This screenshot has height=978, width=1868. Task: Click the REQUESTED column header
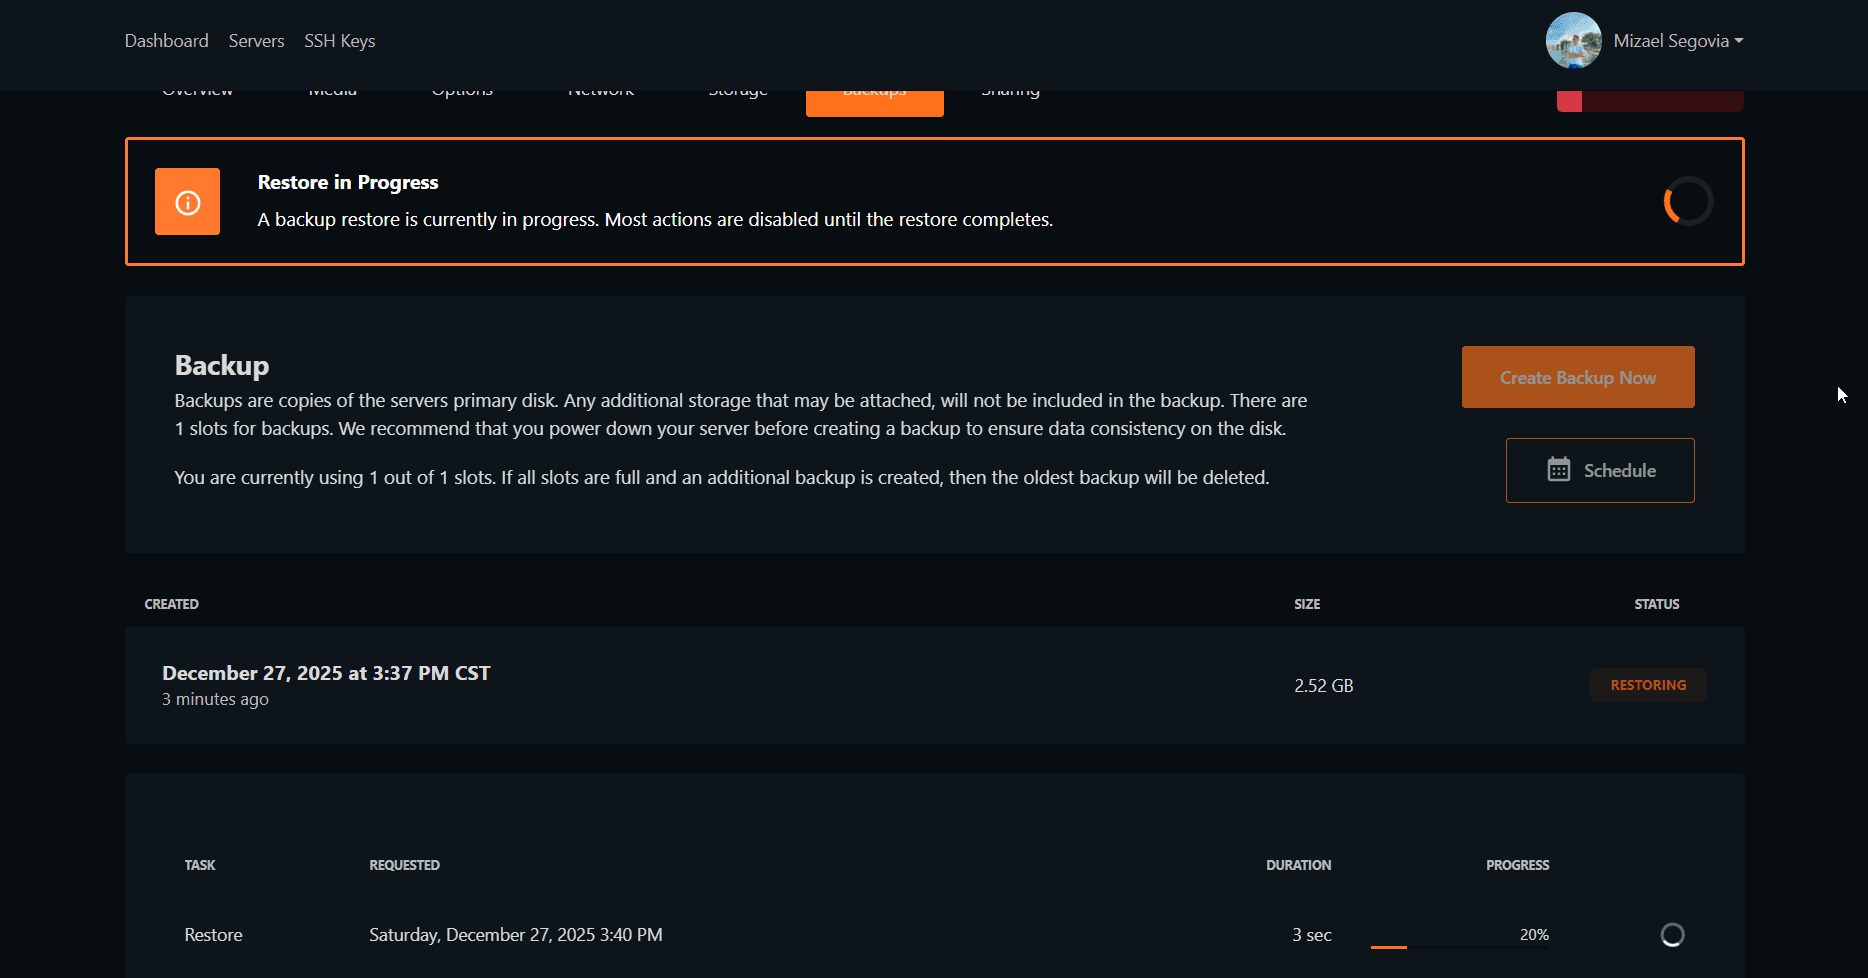click(x=405, y=865)
